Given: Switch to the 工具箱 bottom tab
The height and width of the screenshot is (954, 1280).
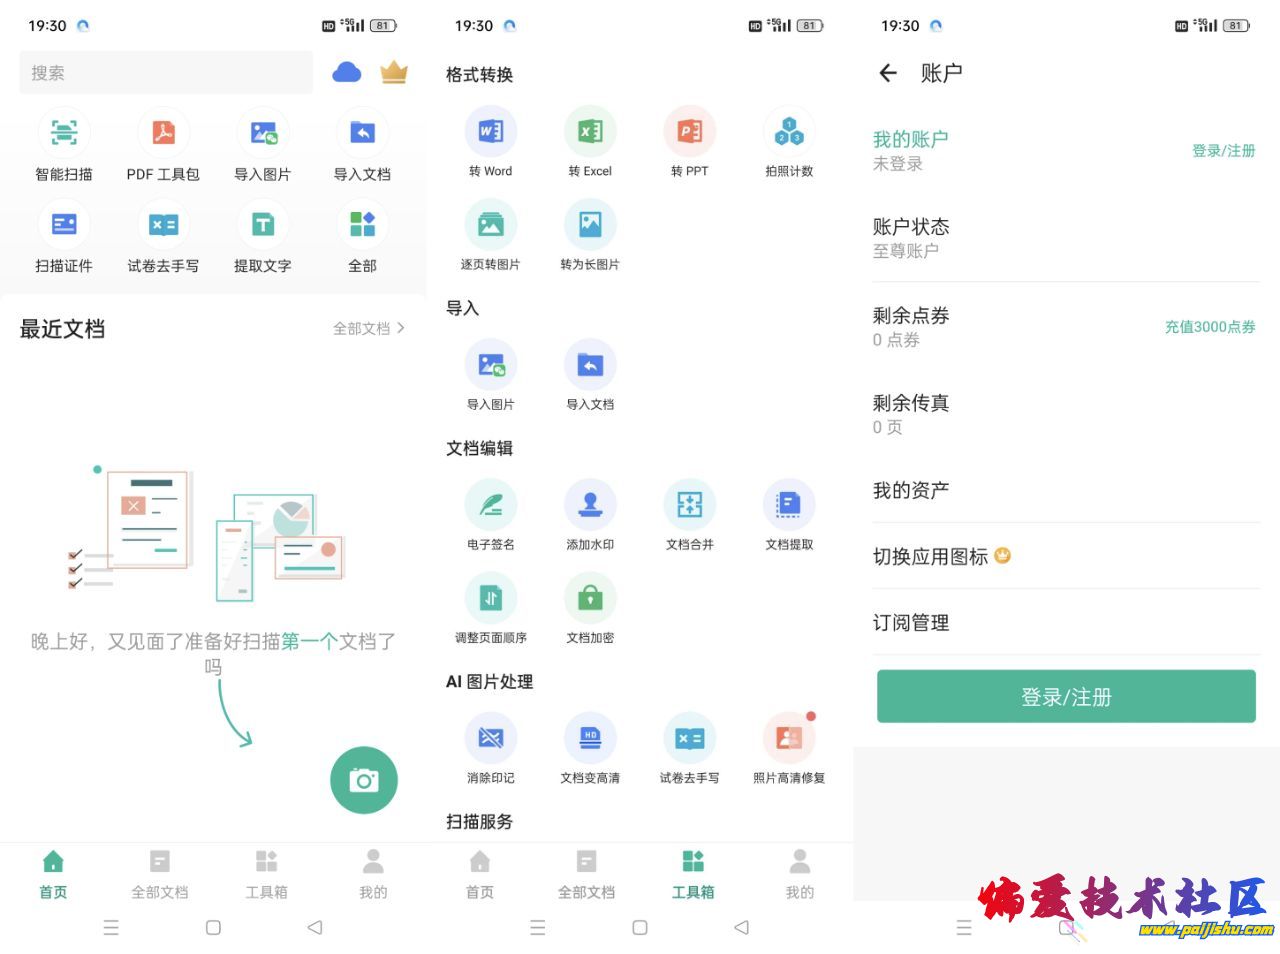Looking at the screenshot, I should [x=266, y=874].
